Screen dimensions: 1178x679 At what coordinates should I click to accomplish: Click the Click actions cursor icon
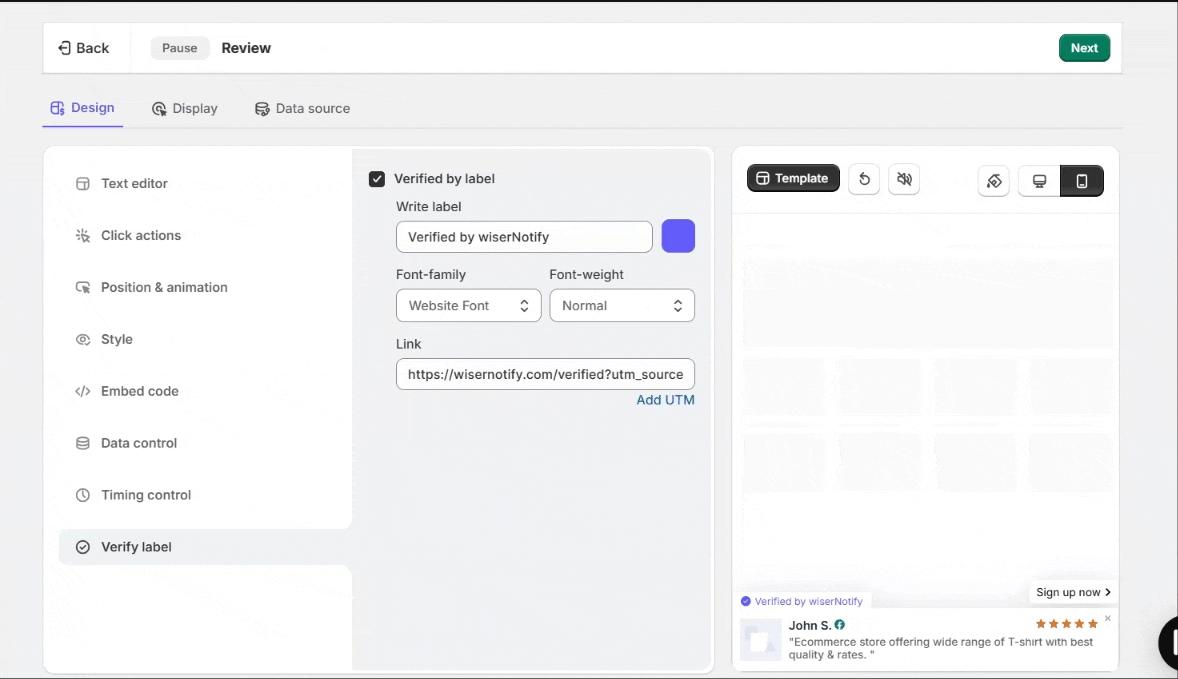click(83, 235)
